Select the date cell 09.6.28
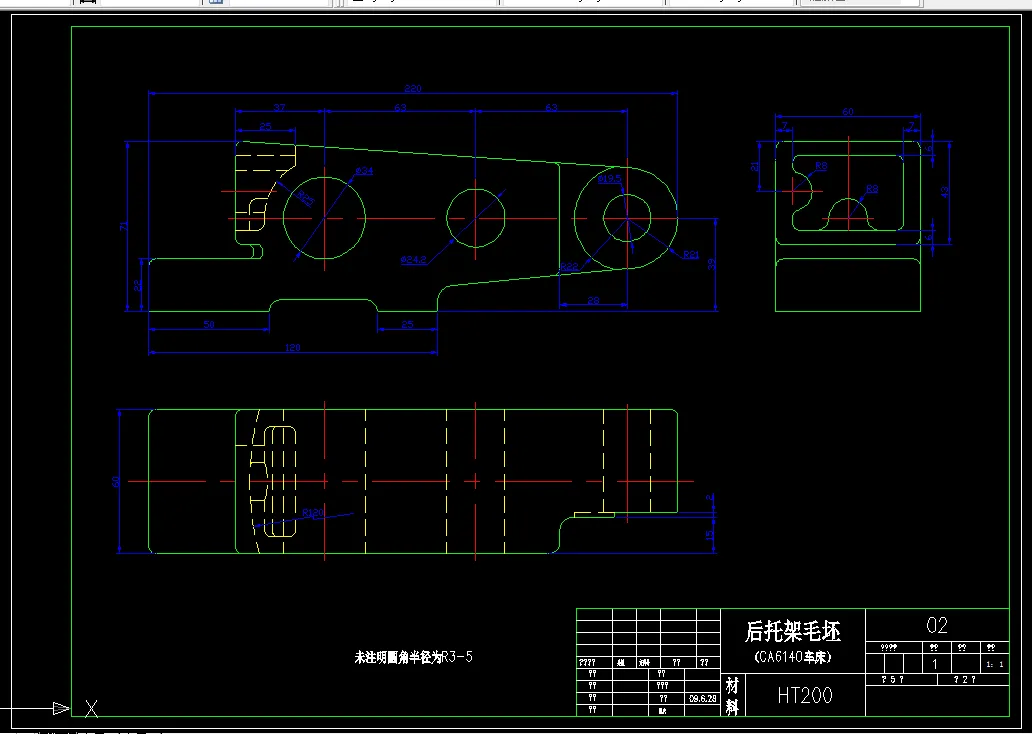This screenshot has height=734, width=1032. point(703,699)
